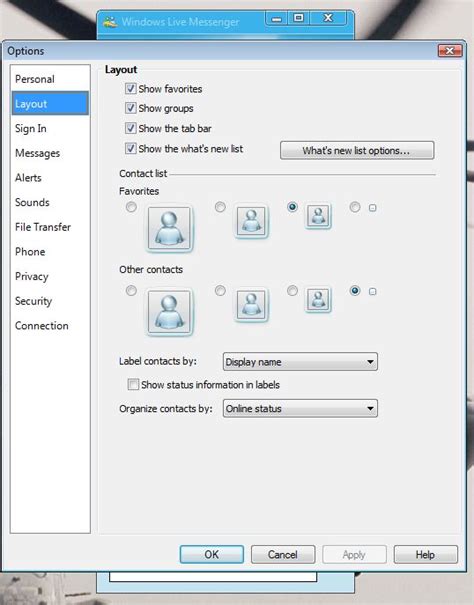Maximize the Windows Live Messenger window
This screenshot has width=474, height=605.
[x=299, y=18]
